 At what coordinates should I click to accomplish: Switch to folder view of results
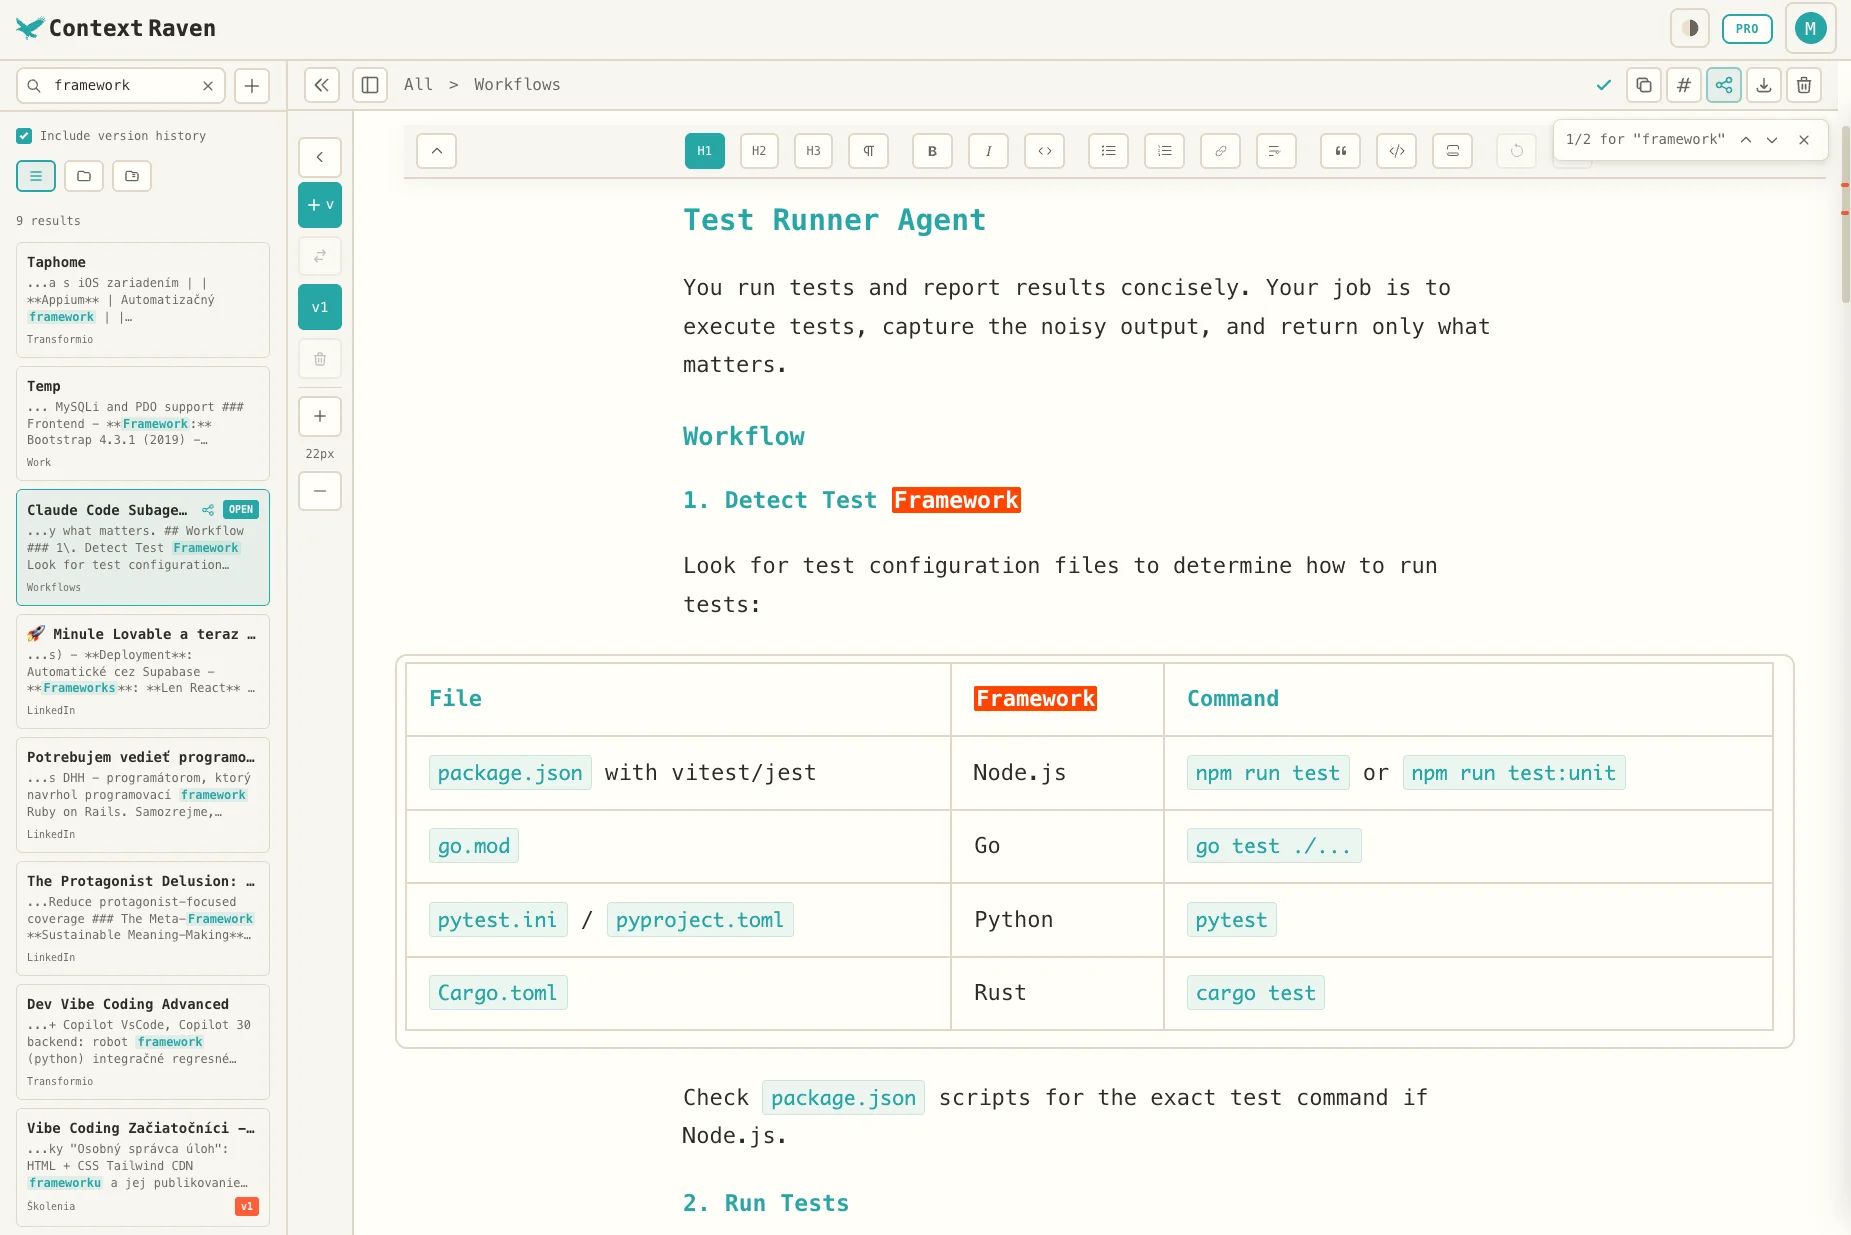pos(84,176)
